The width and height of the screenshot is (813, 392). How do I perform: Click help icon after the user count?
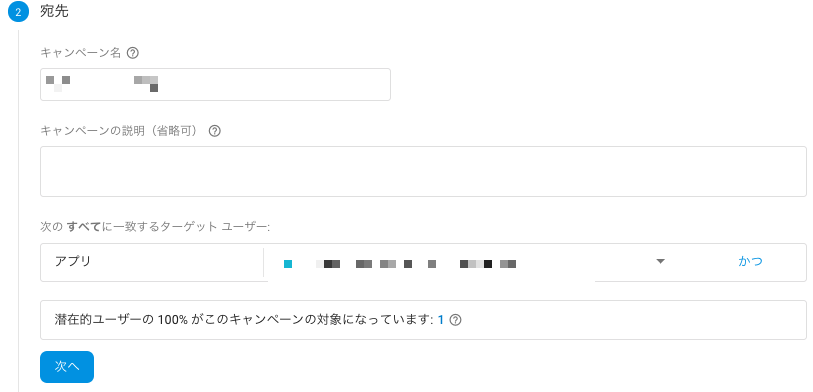(x=455, y=320)
